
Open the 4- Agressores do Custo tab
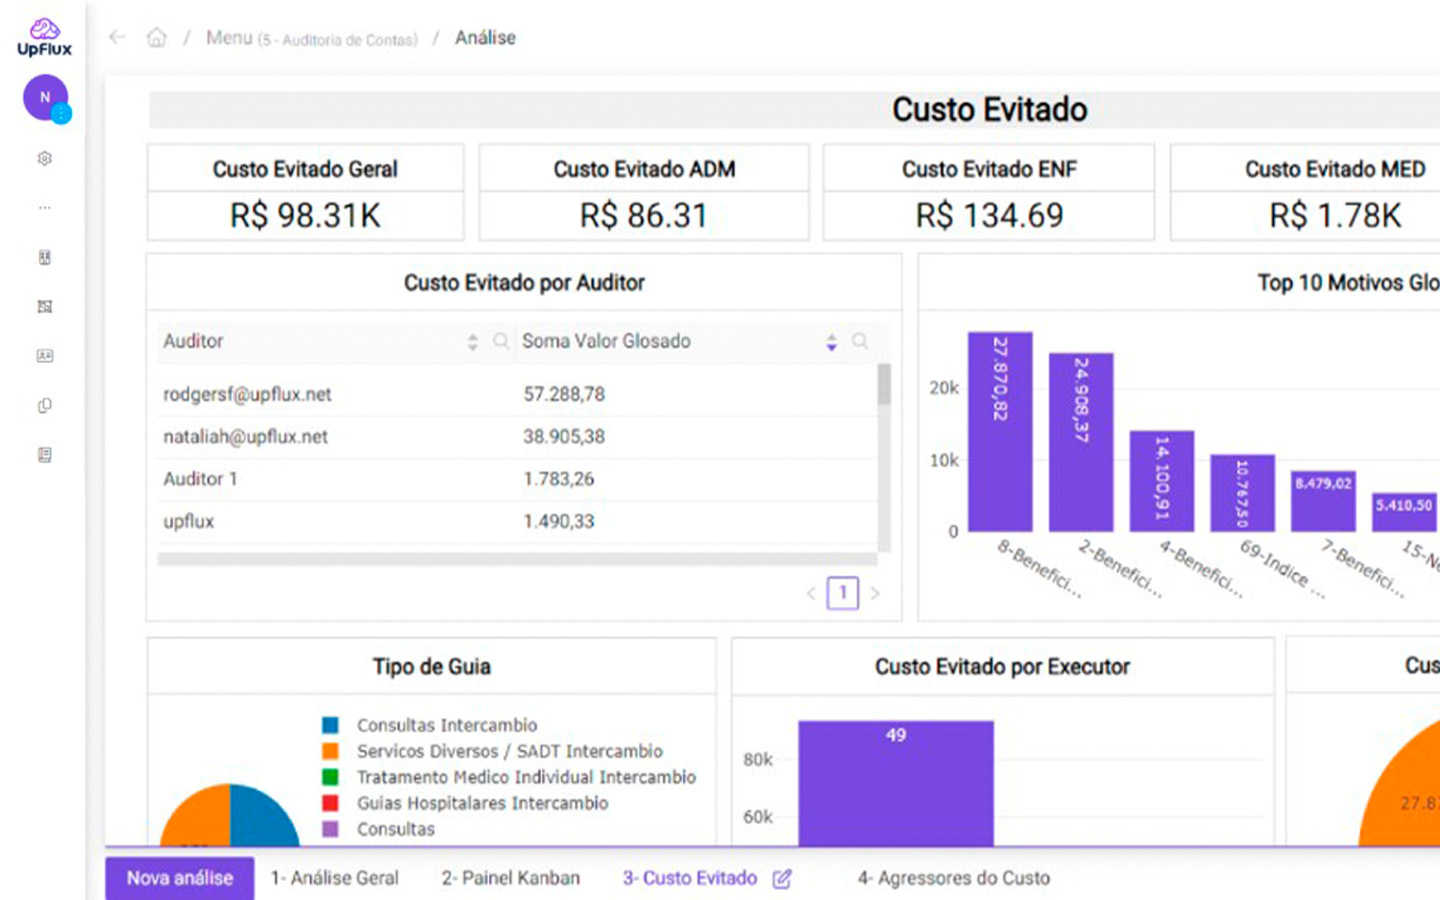tap(953, 878)
